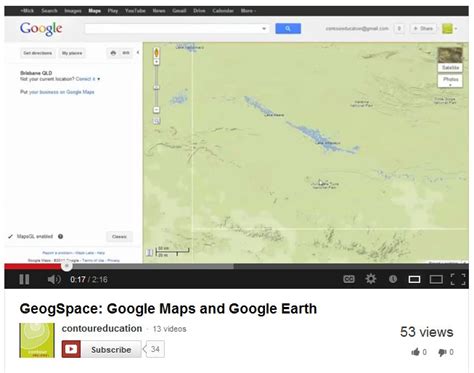Viewport: 474px width, 373px height.
Task: Click the Google logo in the video
Action: pyautogui.click(x=41, y=29)
